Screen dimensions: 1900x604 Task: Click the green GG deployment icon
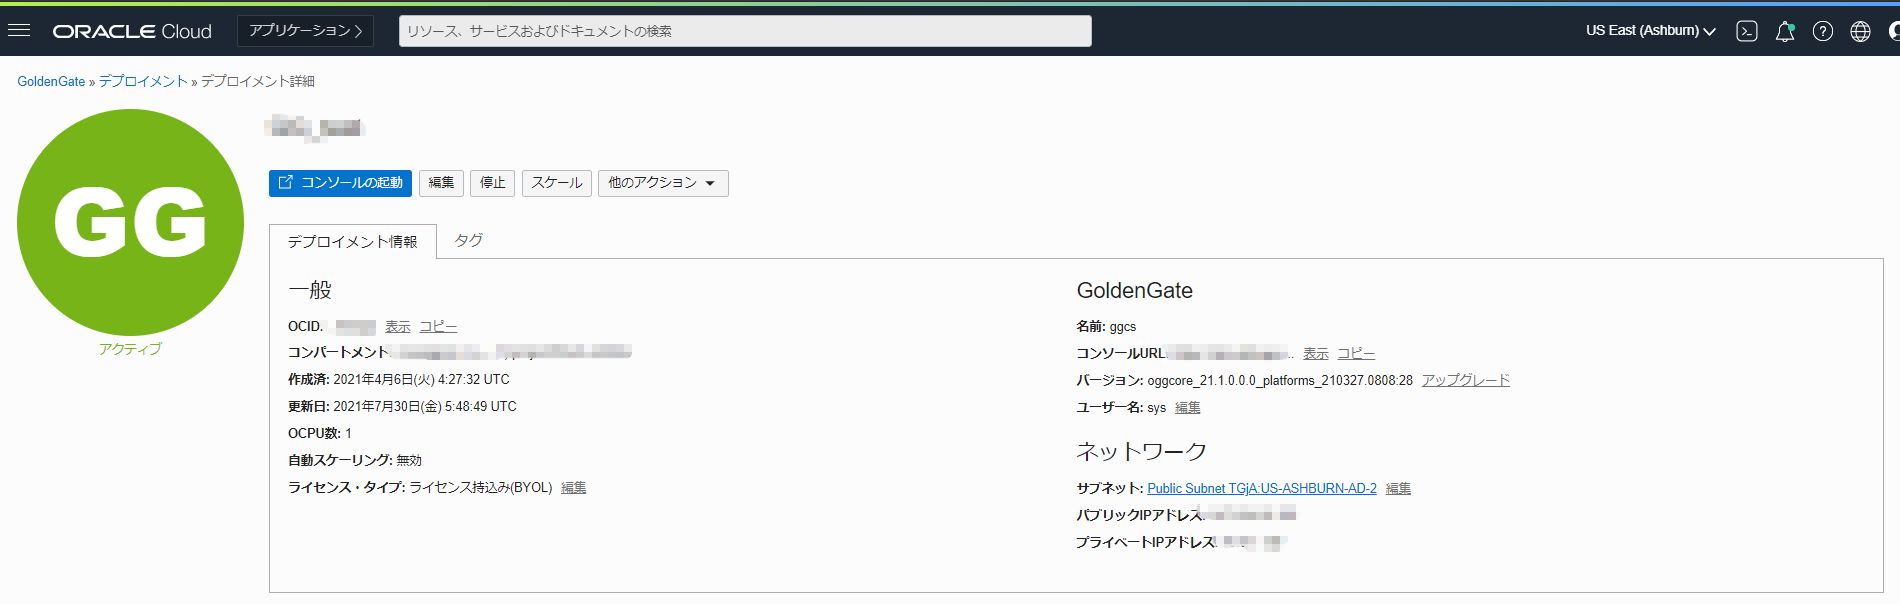(130, 222)
